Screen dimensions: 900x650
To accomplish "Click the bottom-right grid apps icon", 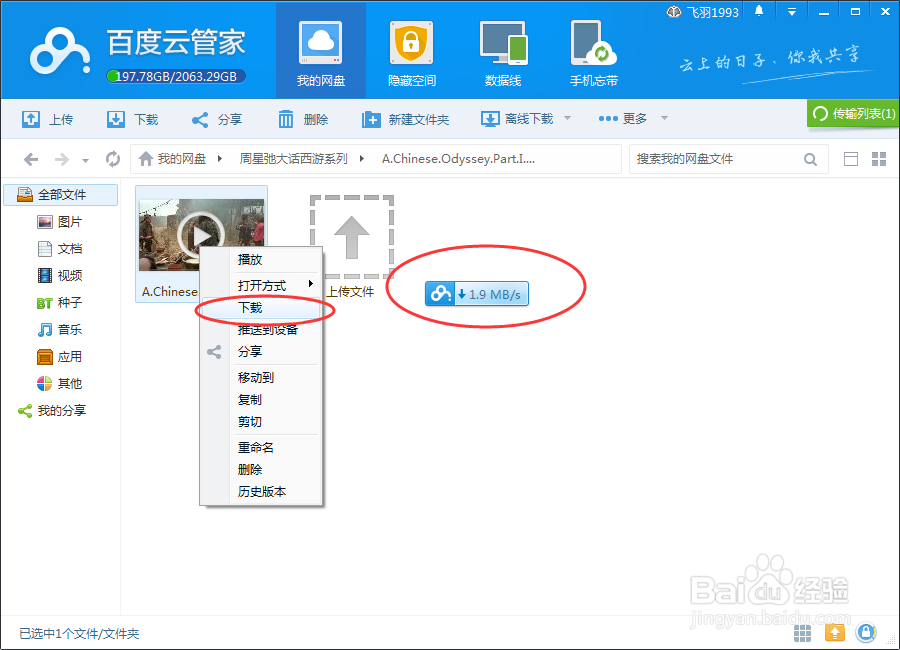I will pyautogui.click(x=802, y=633).
